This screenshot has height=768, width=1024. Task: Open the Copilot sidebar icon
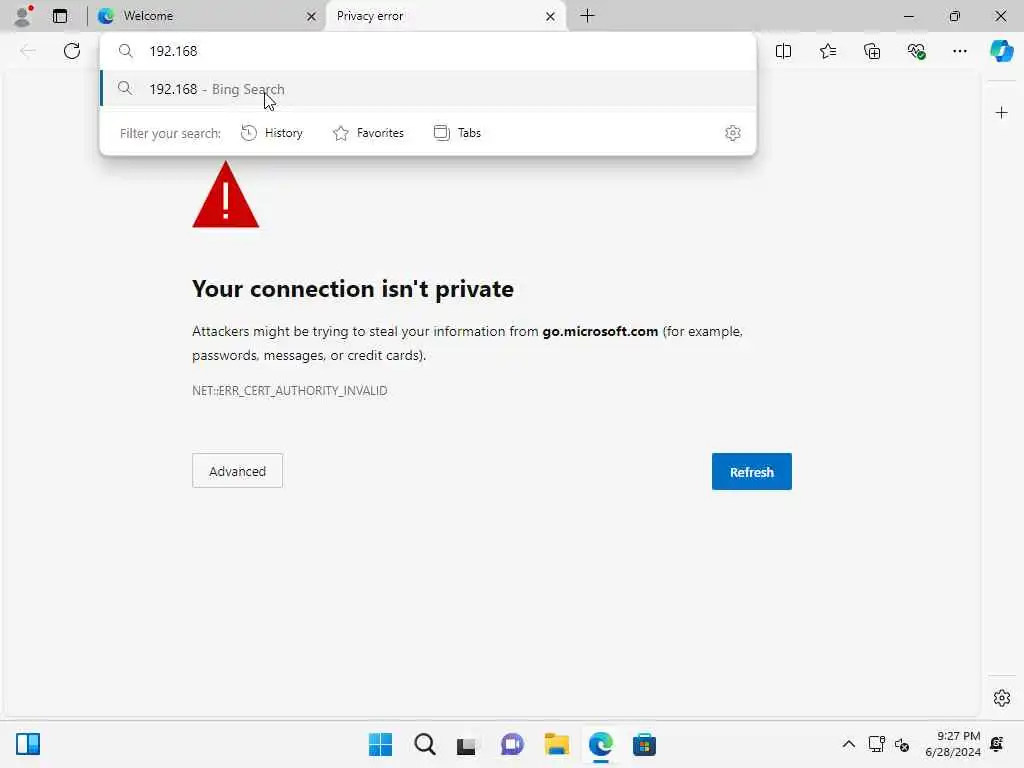1001,51
